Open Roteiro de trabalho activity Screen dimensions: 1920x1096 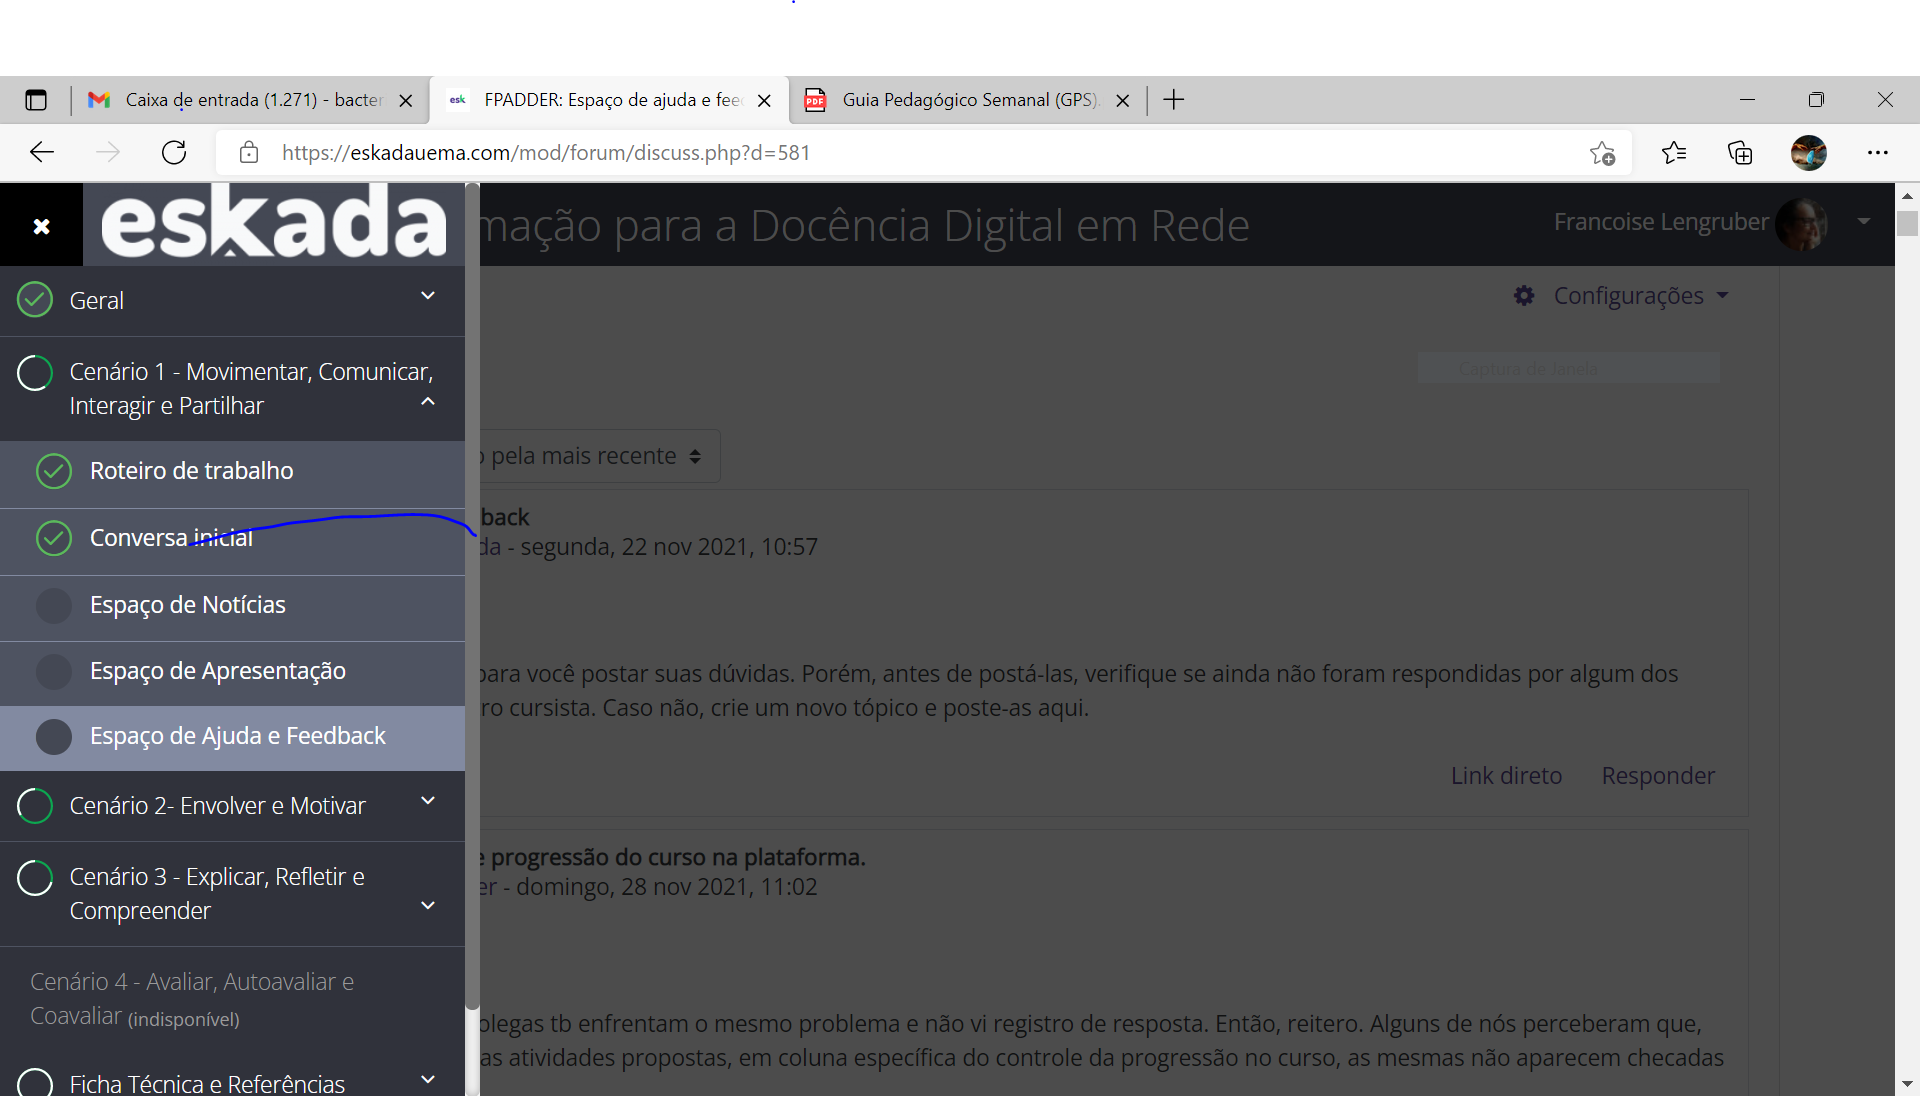191,471
